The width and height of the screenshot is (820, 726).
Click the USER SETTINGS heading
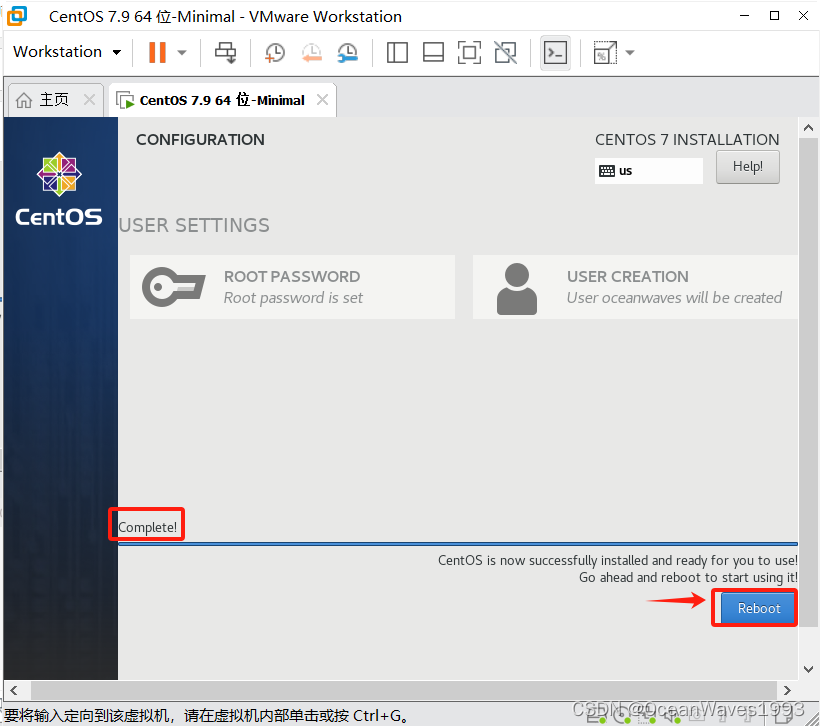[x=194, y=225]
